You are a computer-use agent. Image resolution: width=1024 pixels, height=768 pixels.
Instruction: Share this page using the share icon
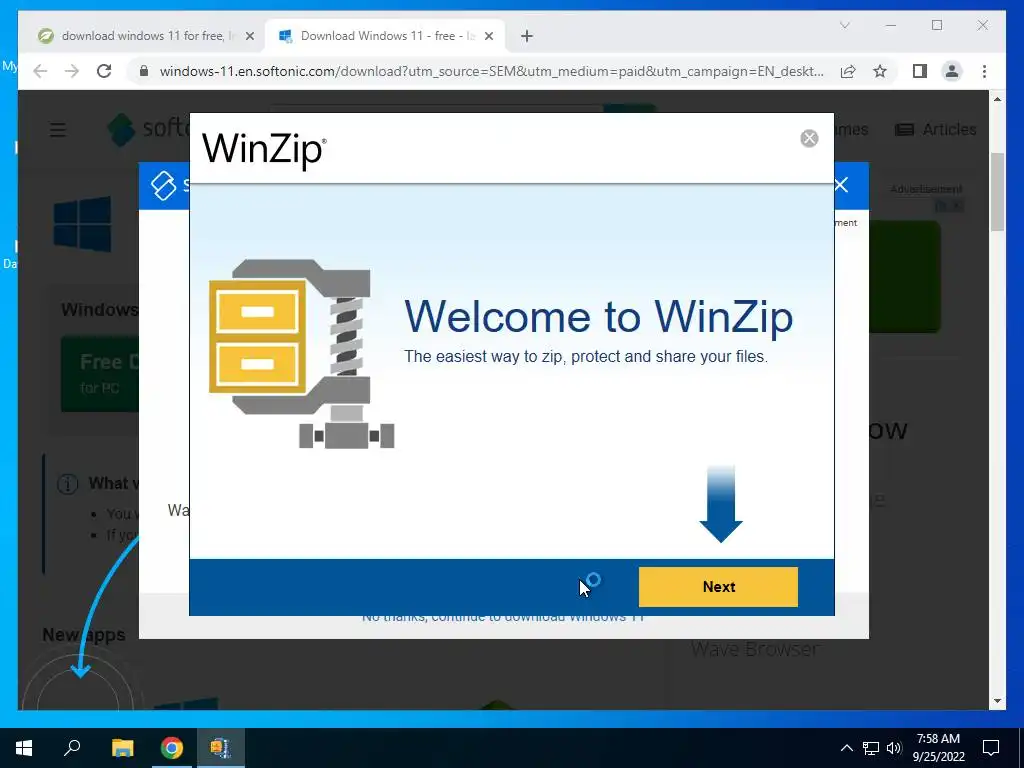point(848,71)
